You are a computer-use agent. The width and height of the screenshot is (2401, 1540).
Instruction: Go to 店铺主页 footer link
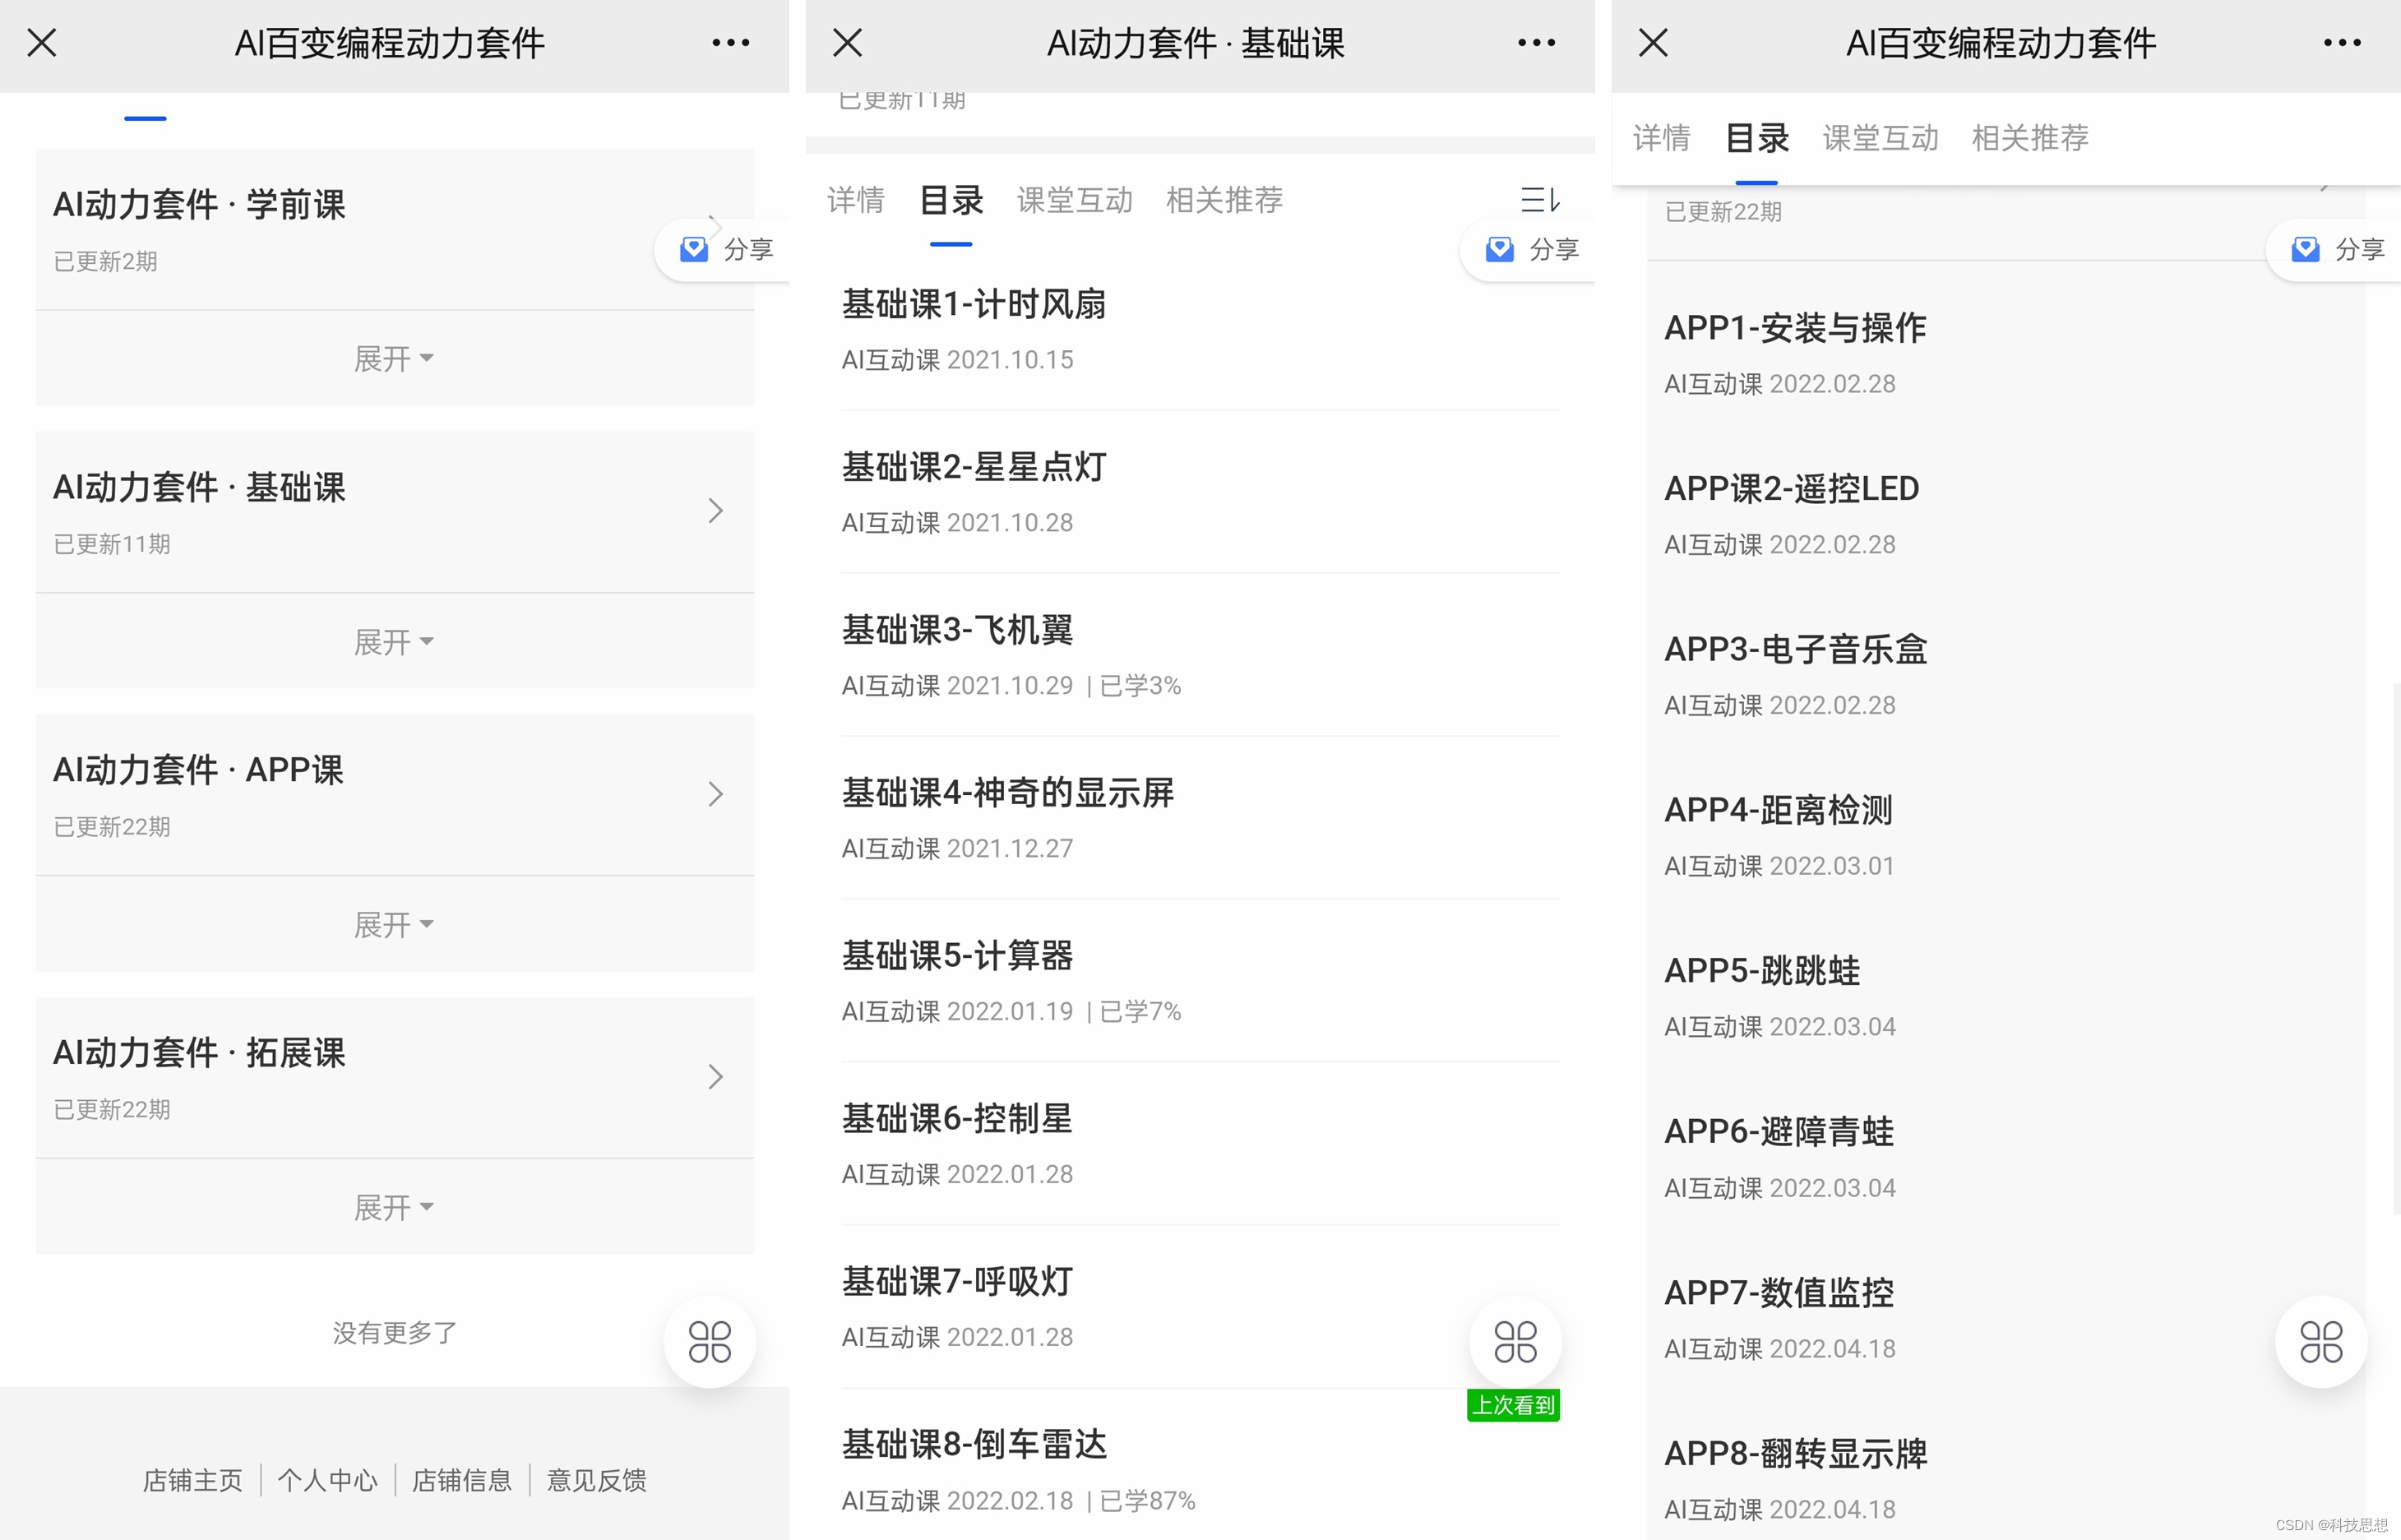(x=193, y=1480)
